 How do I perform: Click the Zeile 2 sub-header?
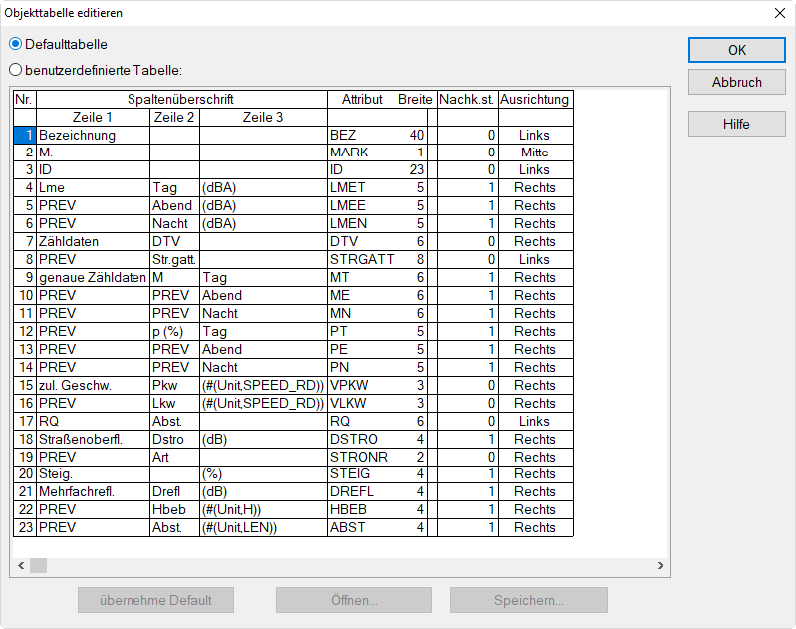pos(174,118)
